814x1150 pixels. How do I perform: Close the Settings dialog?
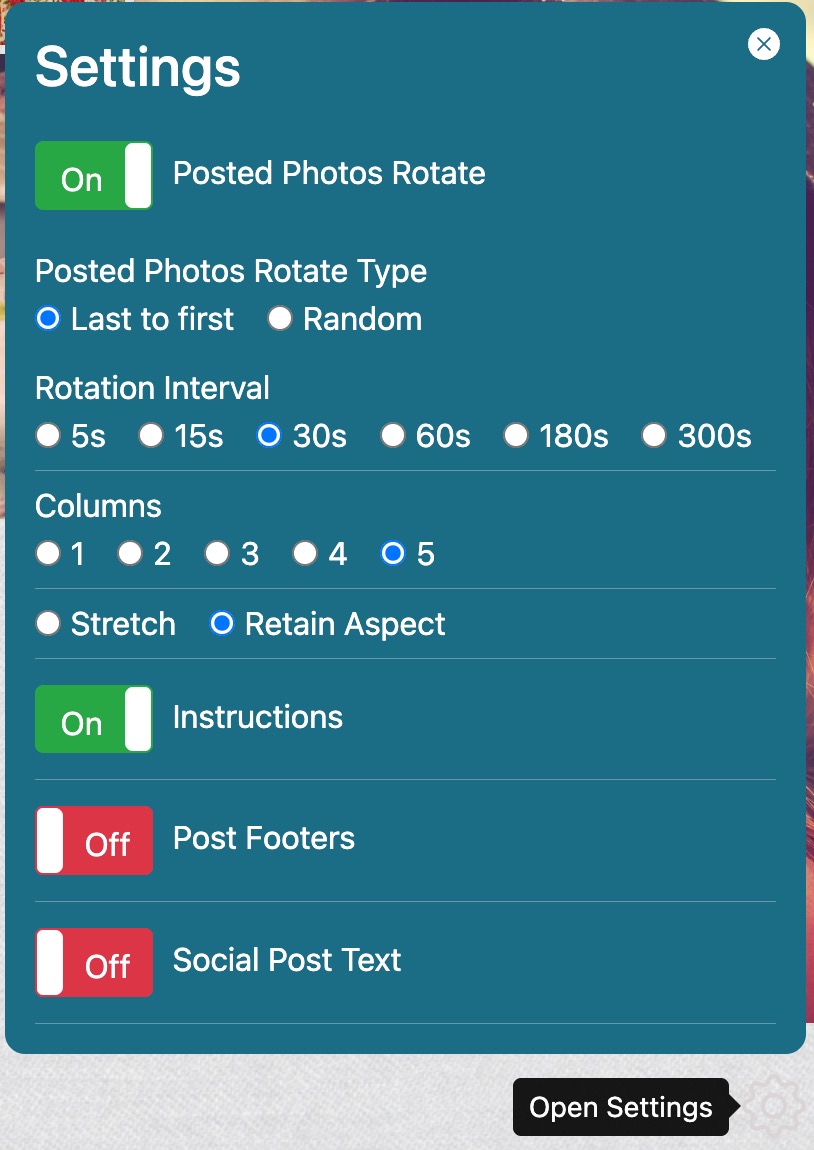pos(763,44)
